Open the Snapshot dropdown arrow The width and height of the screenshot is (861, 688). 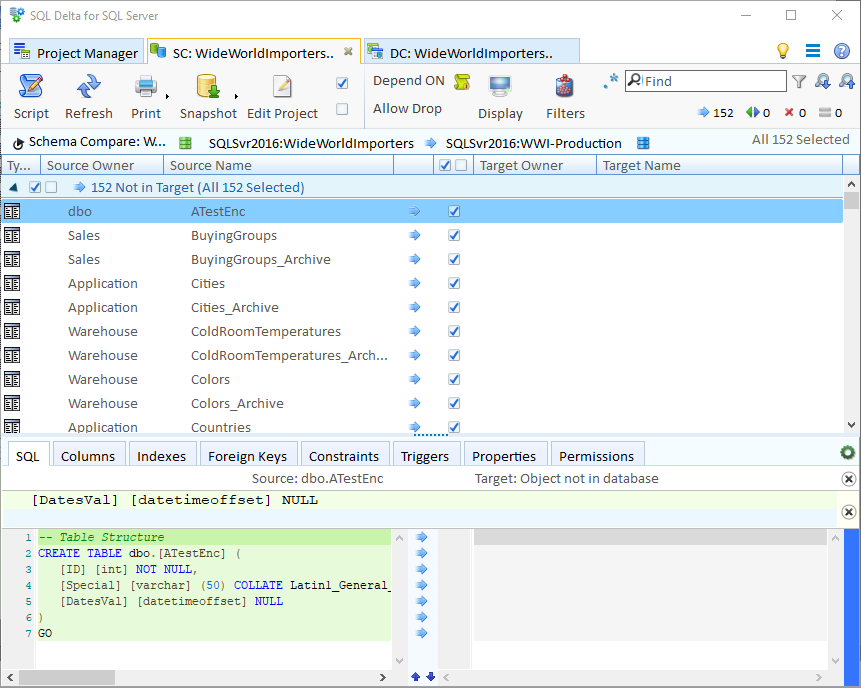(x=236, y=97)
